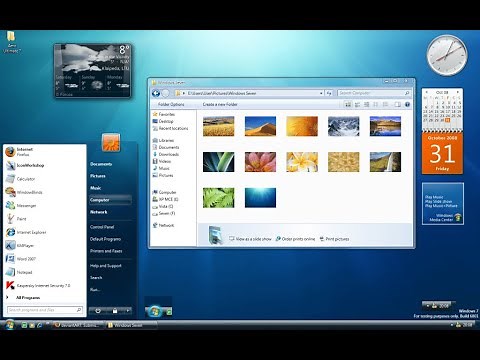This screenshot has height=360, width=480.
Task: Select the Vista drive in navigation pane
Action: tap(163, 206)
